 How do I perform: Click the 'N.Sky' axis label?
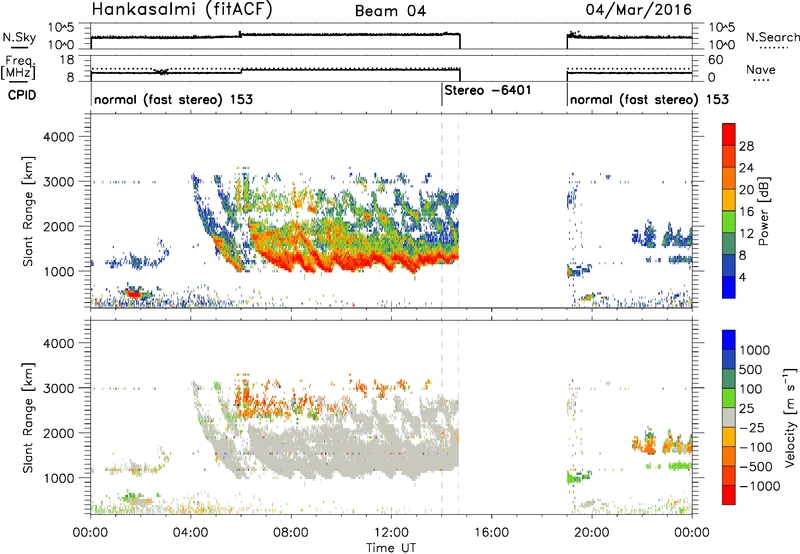(x=19, y=38)
